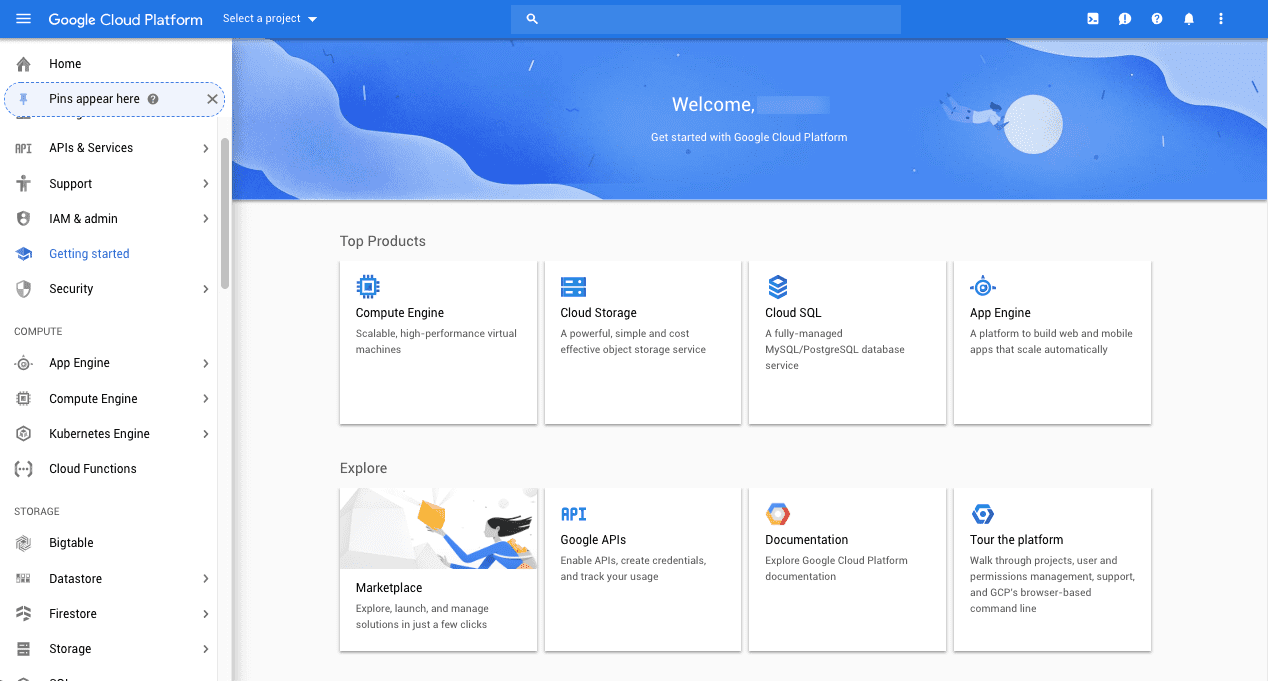Open Support menu item label
The height and width of the screenshot is (681, 1268).
coord(70,184)
